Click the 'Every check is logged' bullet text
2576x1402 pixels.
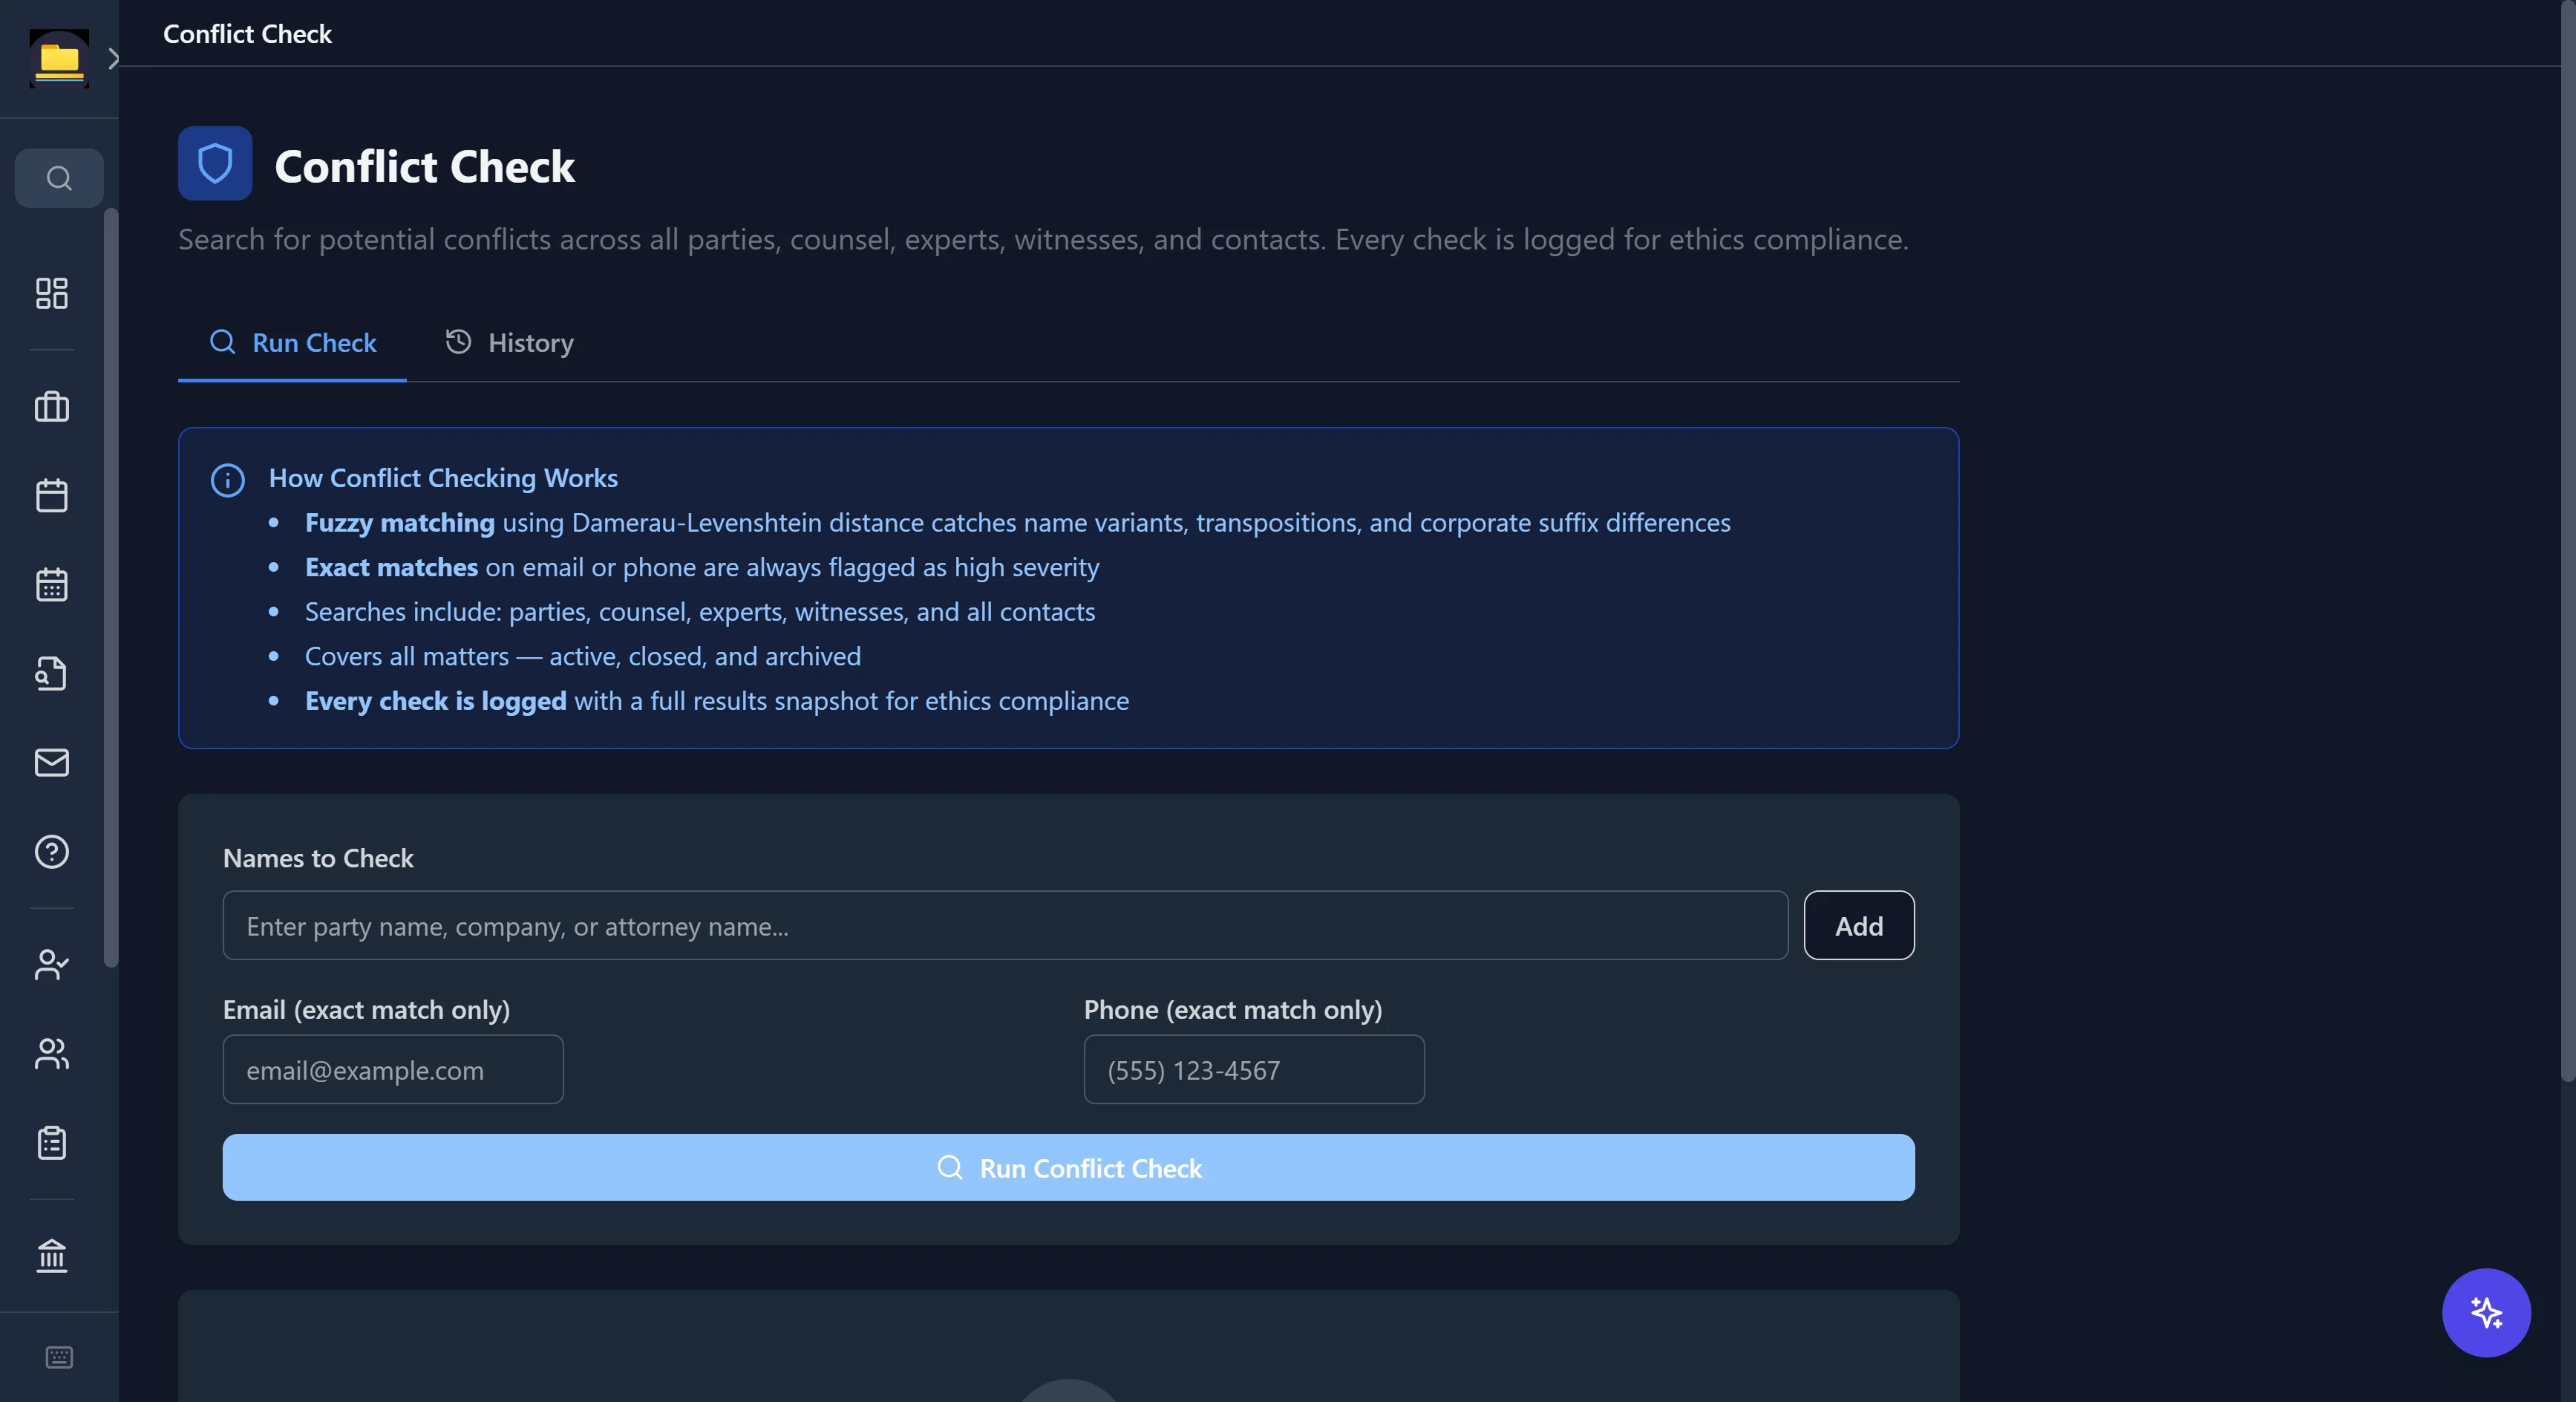coord(717,701)
